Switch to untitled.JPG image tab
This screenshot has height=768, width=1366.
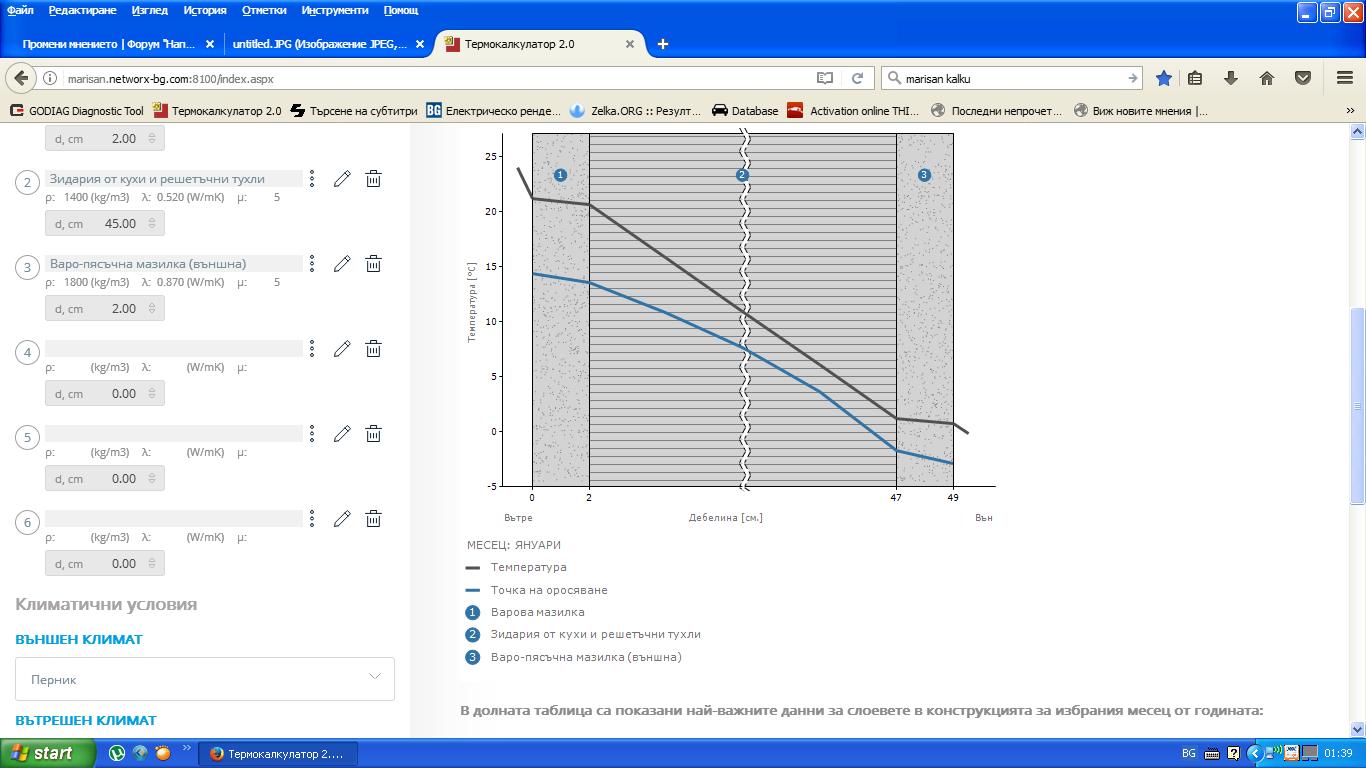click(x=320, y=44)
